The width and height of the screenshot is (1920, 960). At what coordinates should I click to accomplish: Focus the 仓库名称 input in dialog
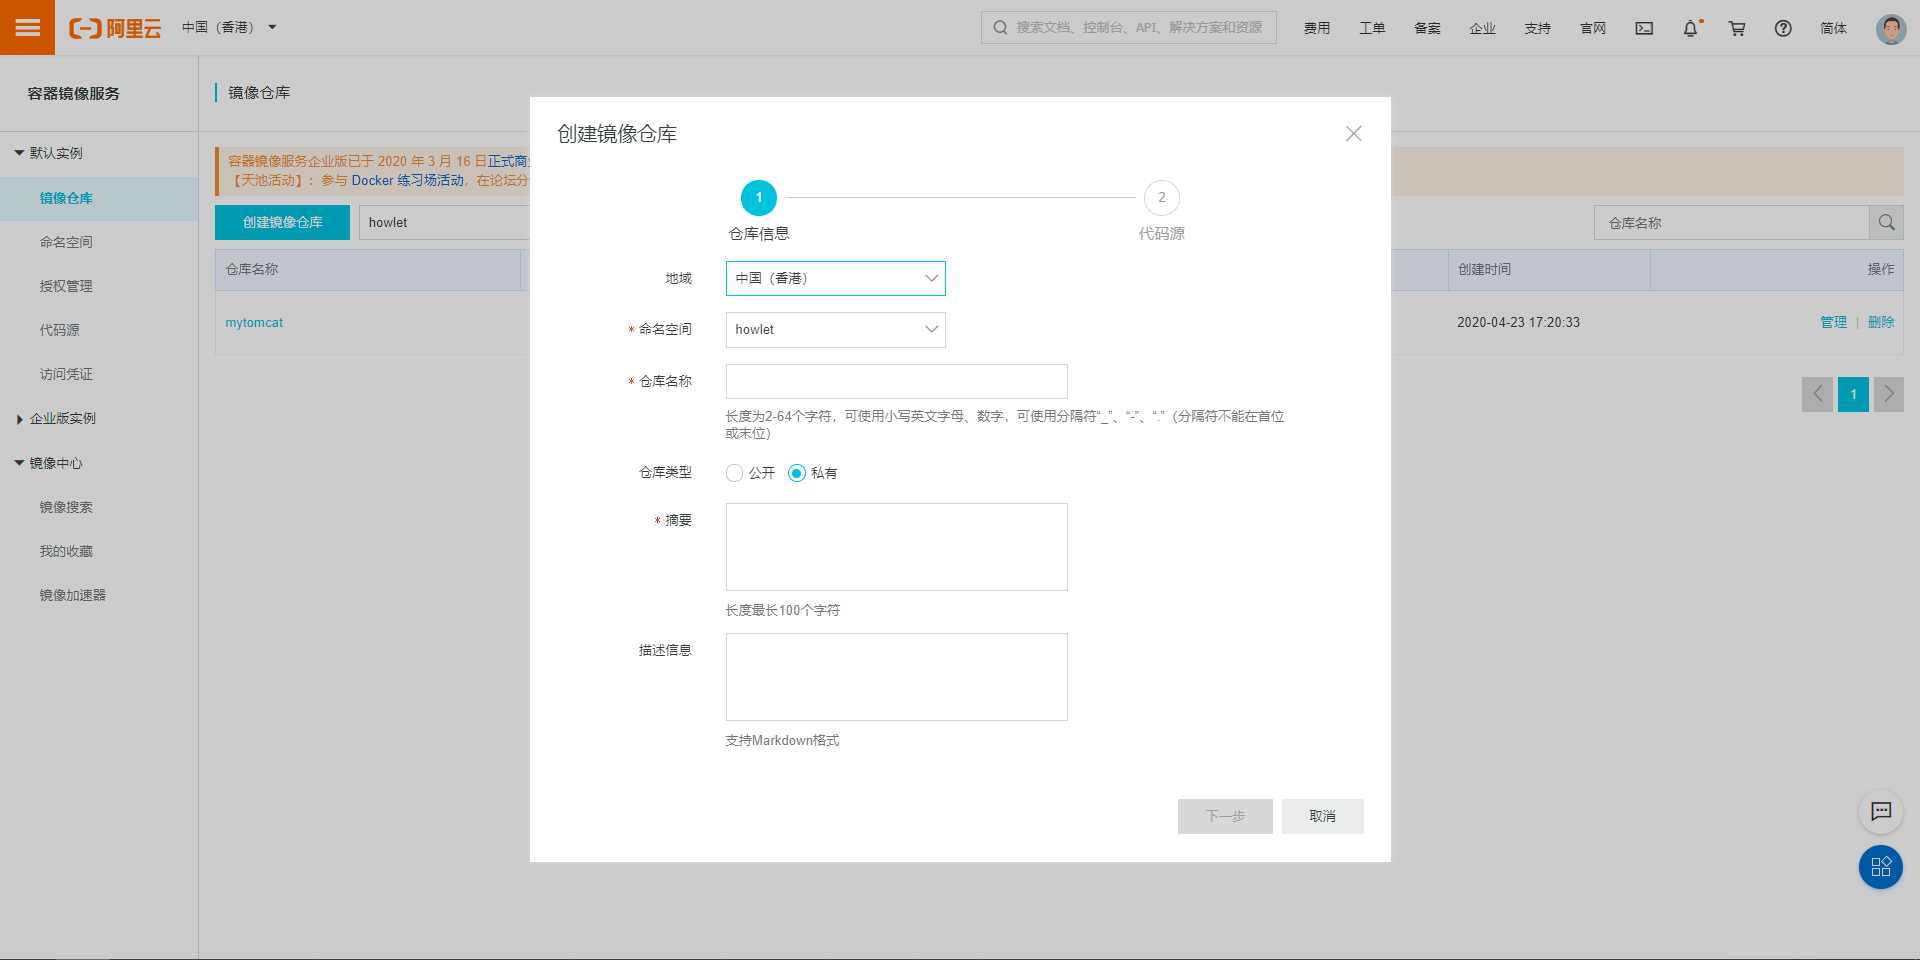pos(896,382)
